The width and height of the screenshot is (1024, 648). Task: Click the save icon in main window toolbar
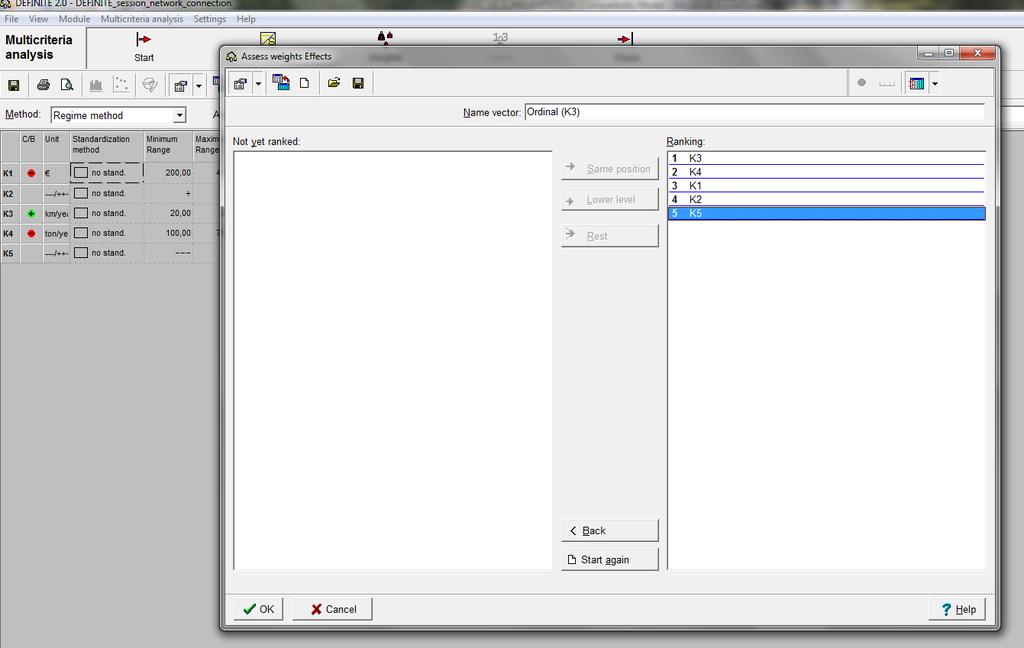13,85
